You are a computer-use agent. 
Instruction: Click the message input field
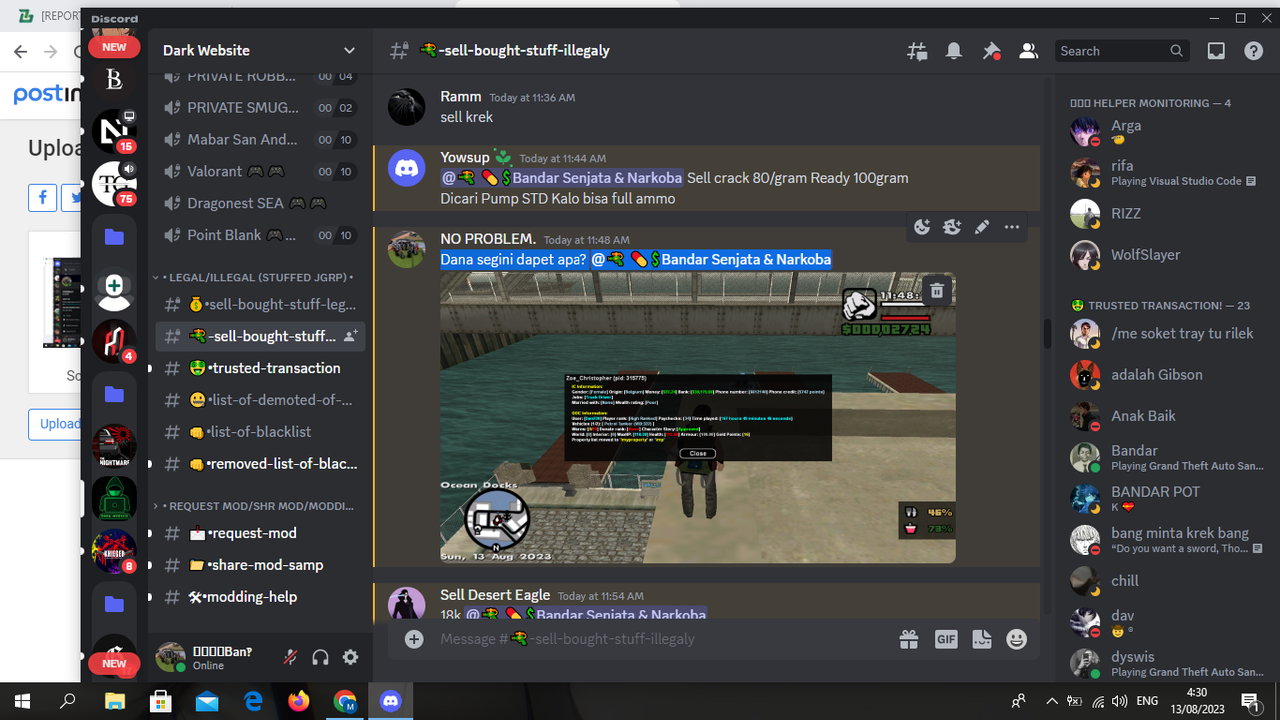pyautogui.click(x=660, y=639)
